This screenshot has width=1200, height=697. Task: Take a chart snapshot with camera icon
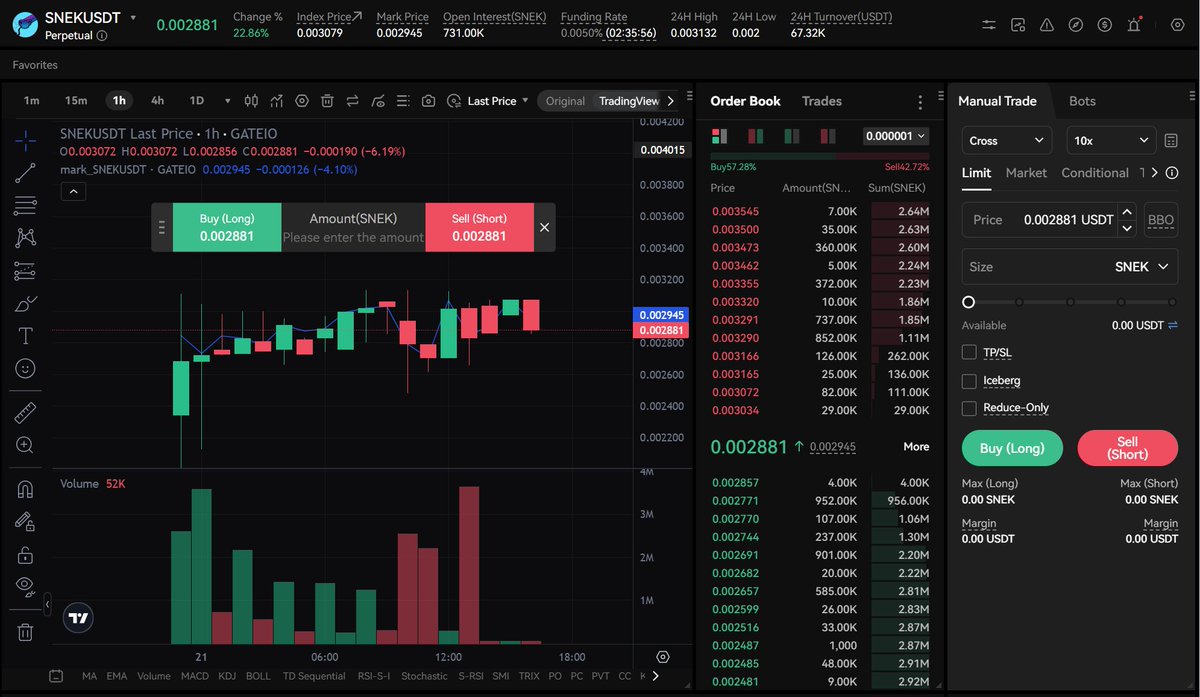428,101
